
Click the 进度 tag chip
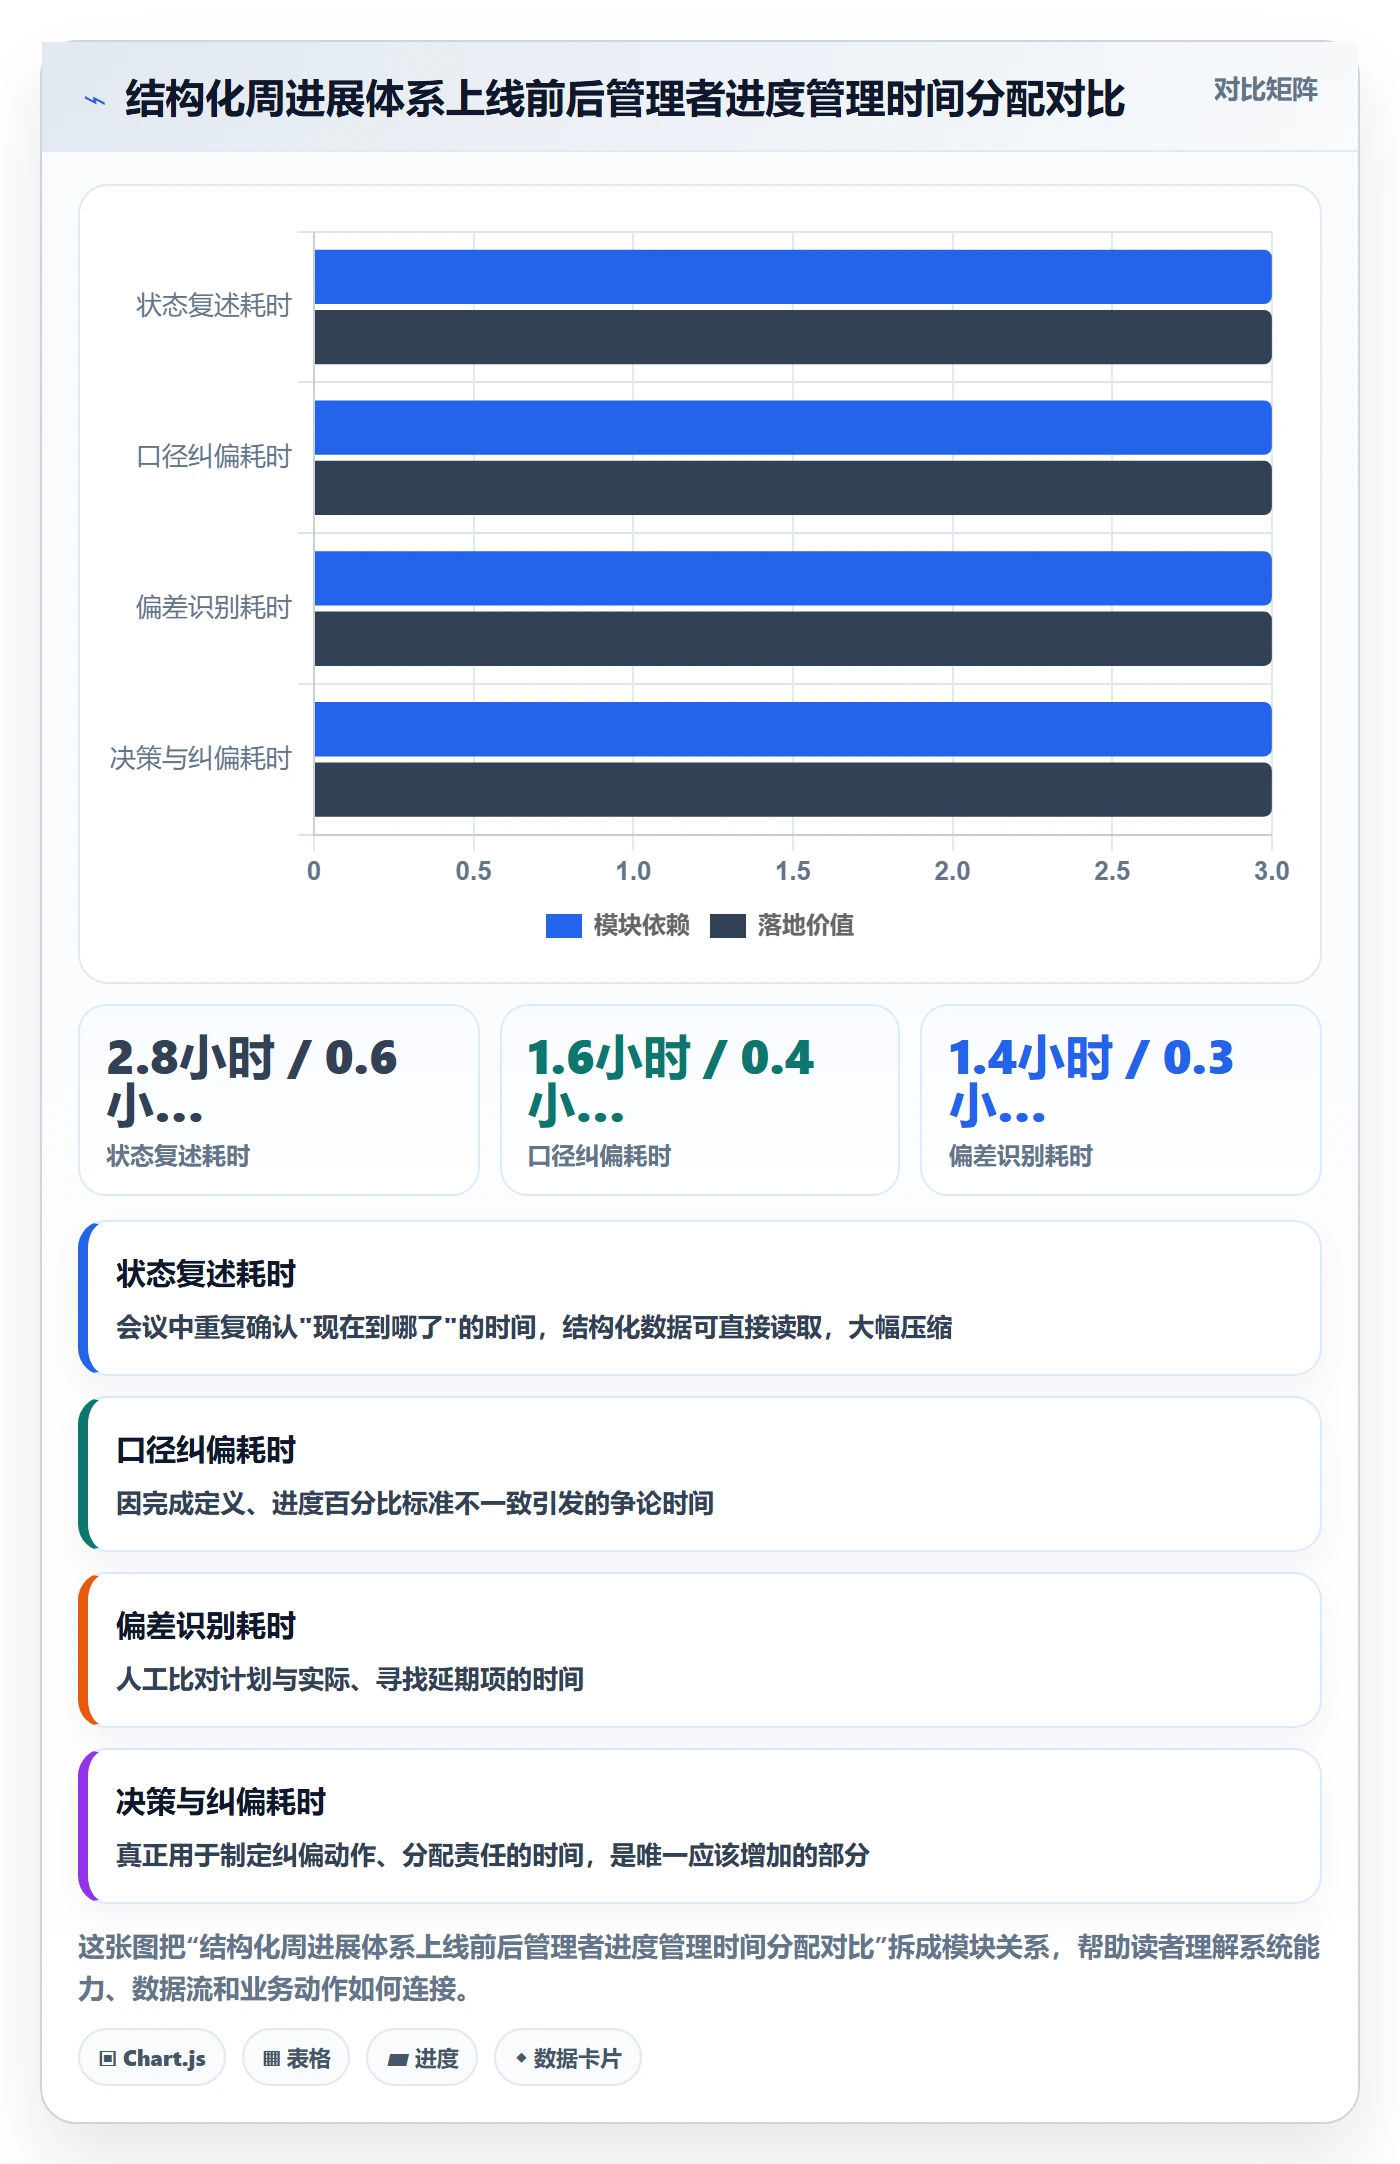coord(422,2058)
